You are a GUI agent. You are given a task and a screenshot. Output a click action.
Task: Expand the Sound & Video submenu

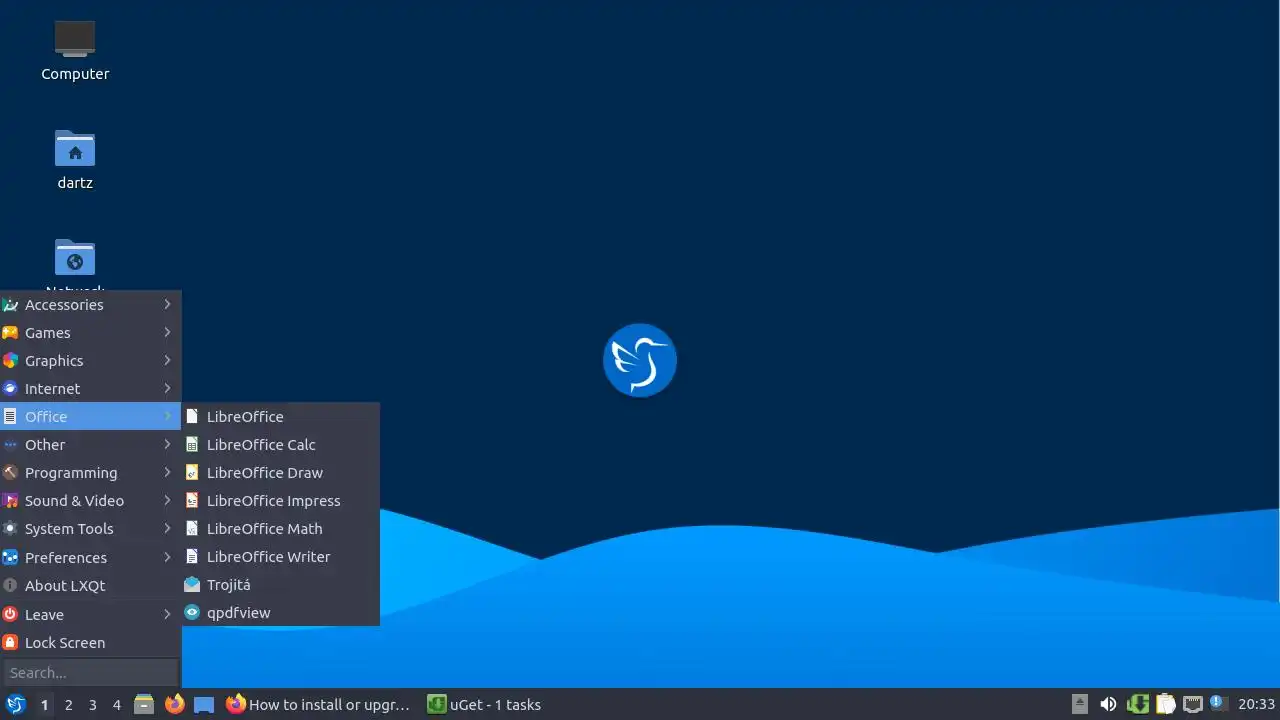(x=90, y=501)
